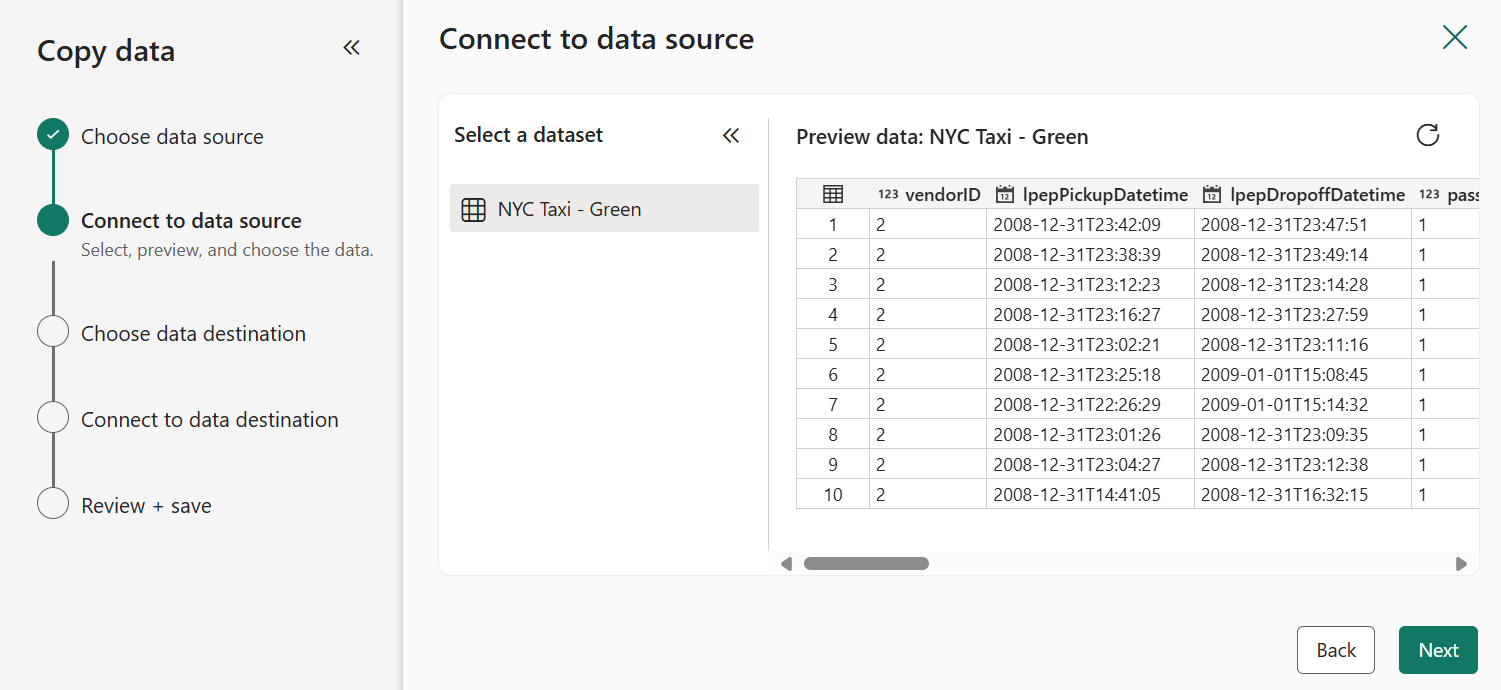
Task: Click the Next button
Action: 1438,649
